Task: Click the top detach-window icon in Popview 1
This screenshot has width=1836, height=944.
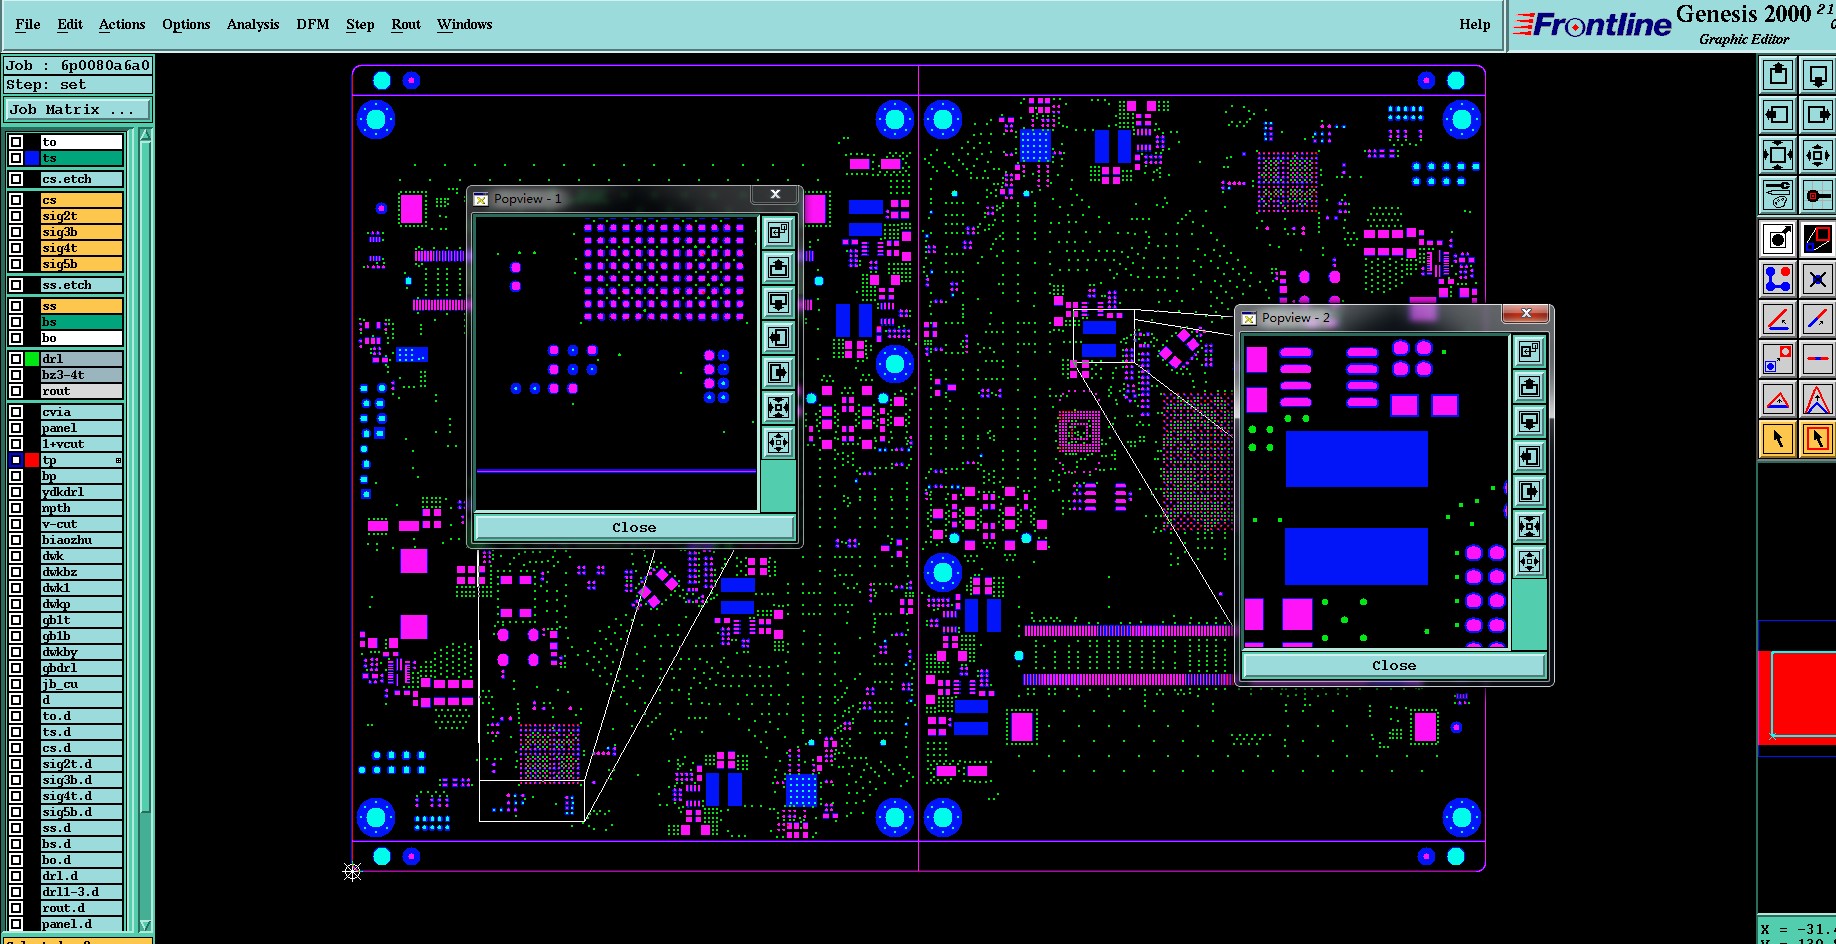Action: click(778, 233)
